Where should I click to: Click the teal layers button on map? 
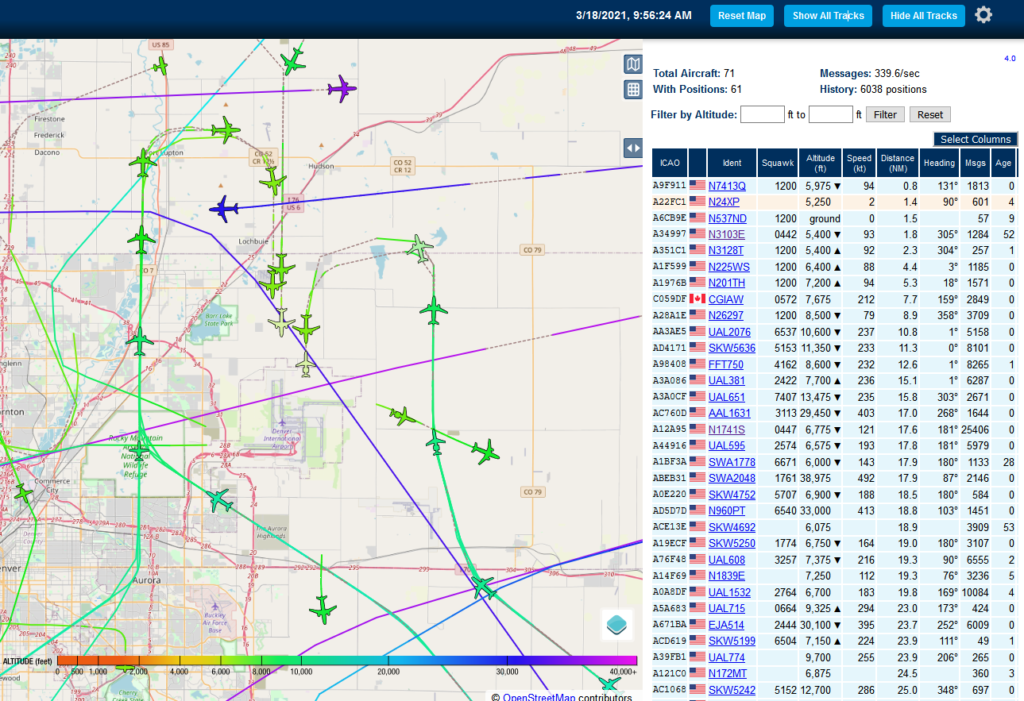616,625
